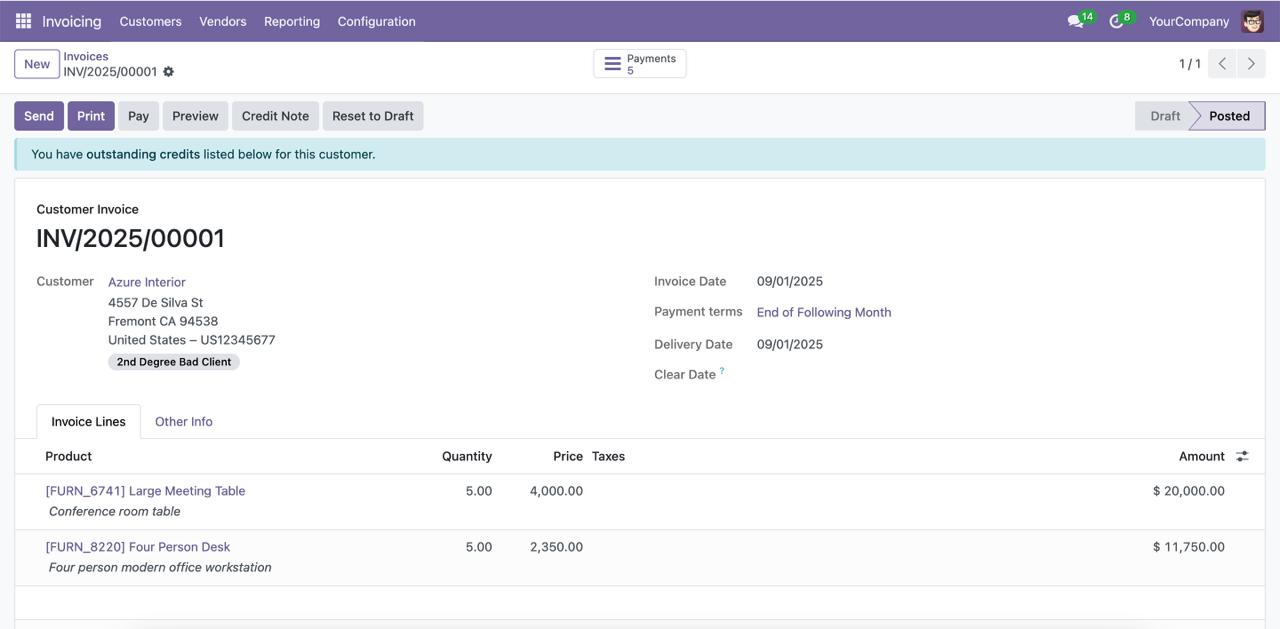Open the Configuration menu
This screenshot has width=1280, height=629.
pyautogui.click(x=376, y=21)
